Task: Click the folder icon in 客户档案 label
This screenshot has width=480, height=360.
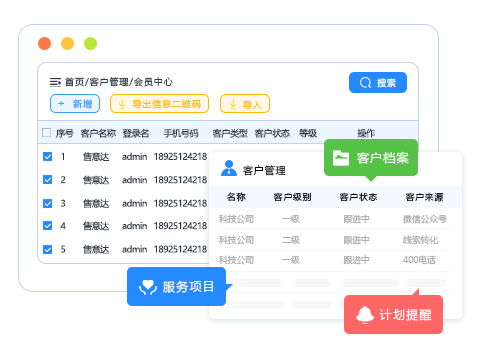Action: click(341, 158)
